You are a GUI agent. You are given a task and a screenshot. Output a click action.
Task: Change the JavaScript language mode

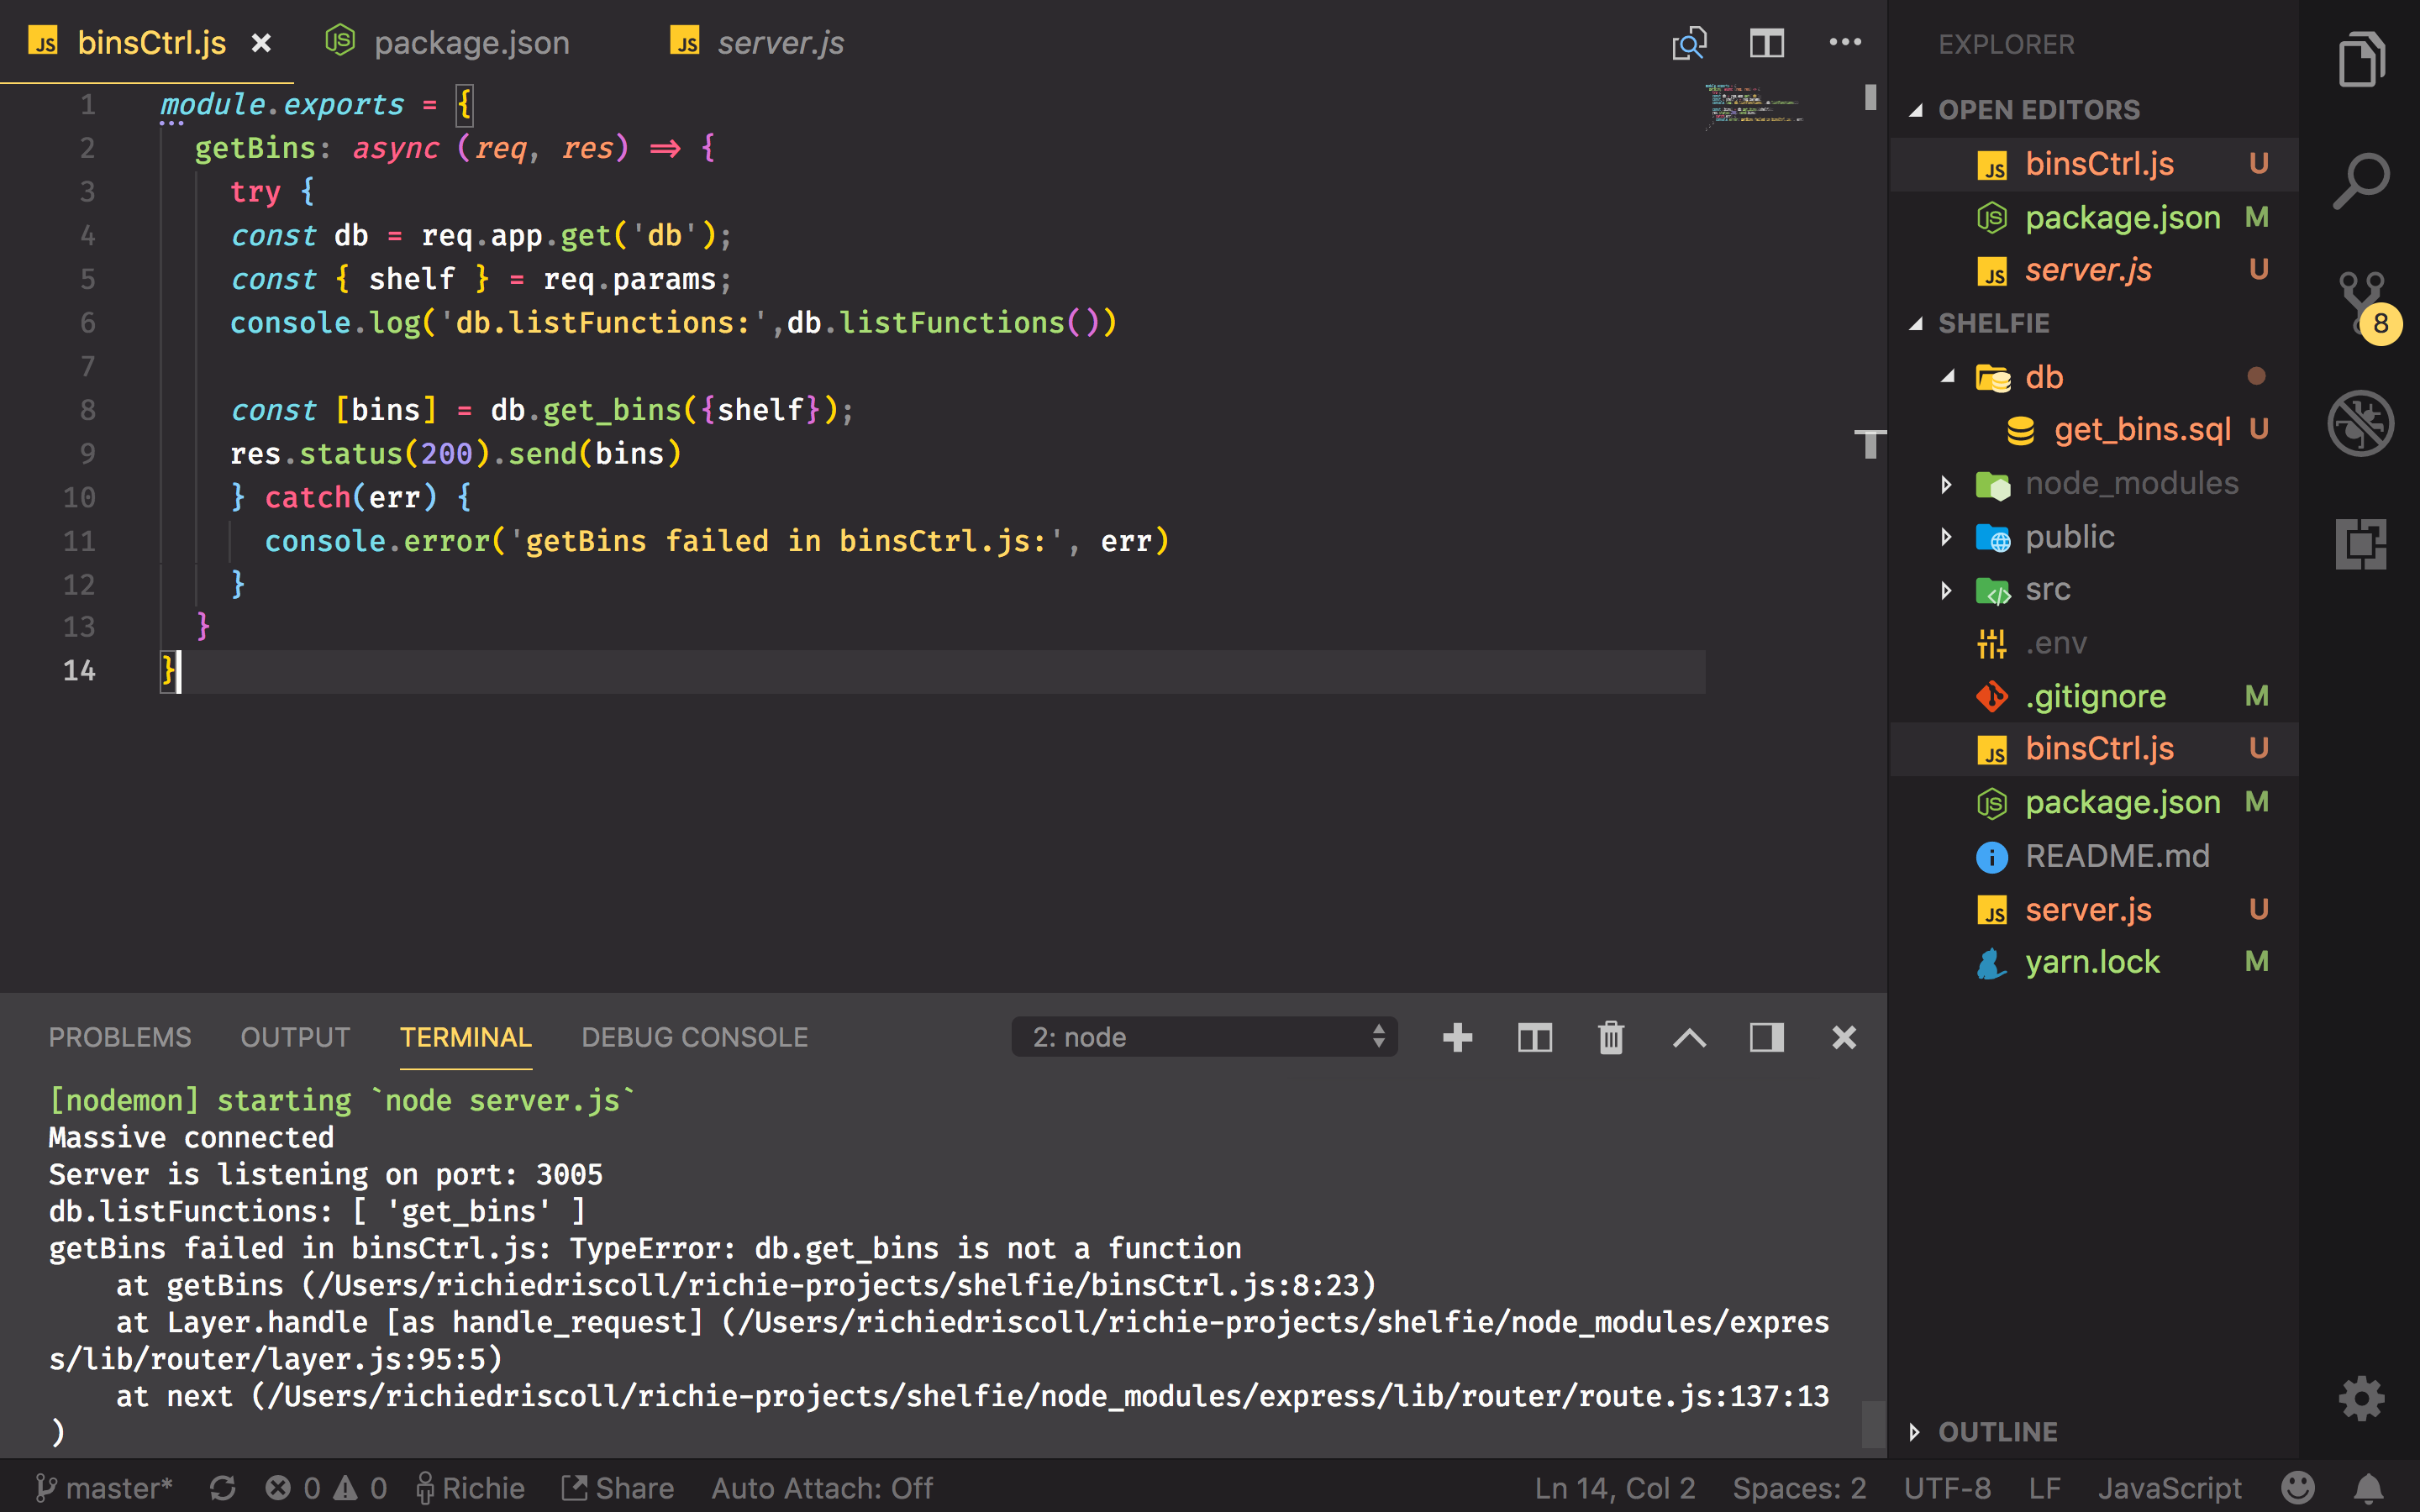pos(2169,1488)
